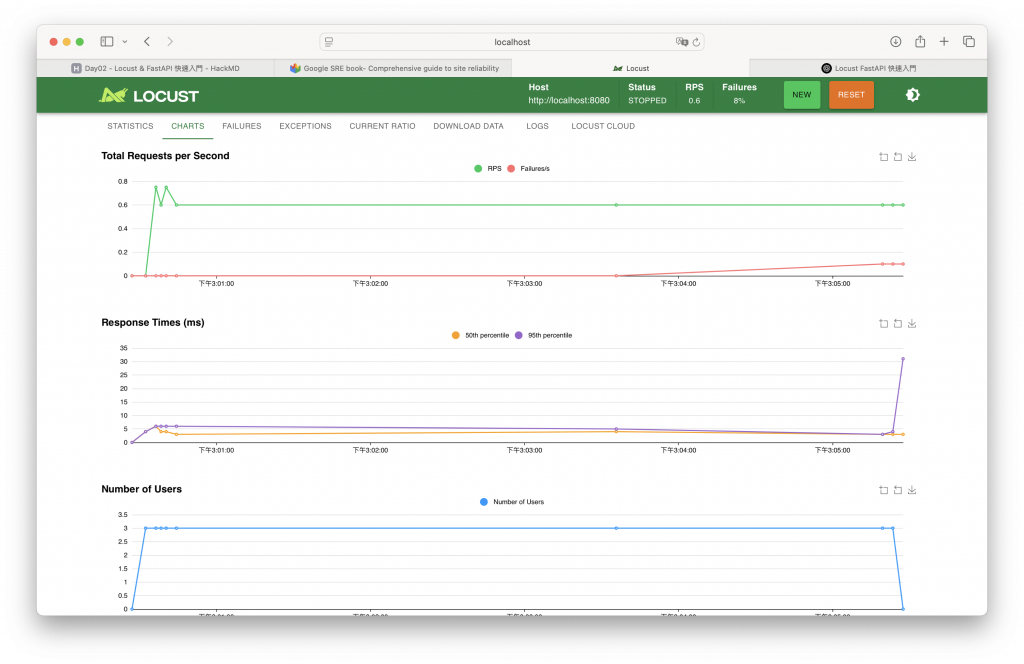The width and height of the screenshot is (1024, 664).
Task: Open Safari downloads icon
Action: pos(895,41)
